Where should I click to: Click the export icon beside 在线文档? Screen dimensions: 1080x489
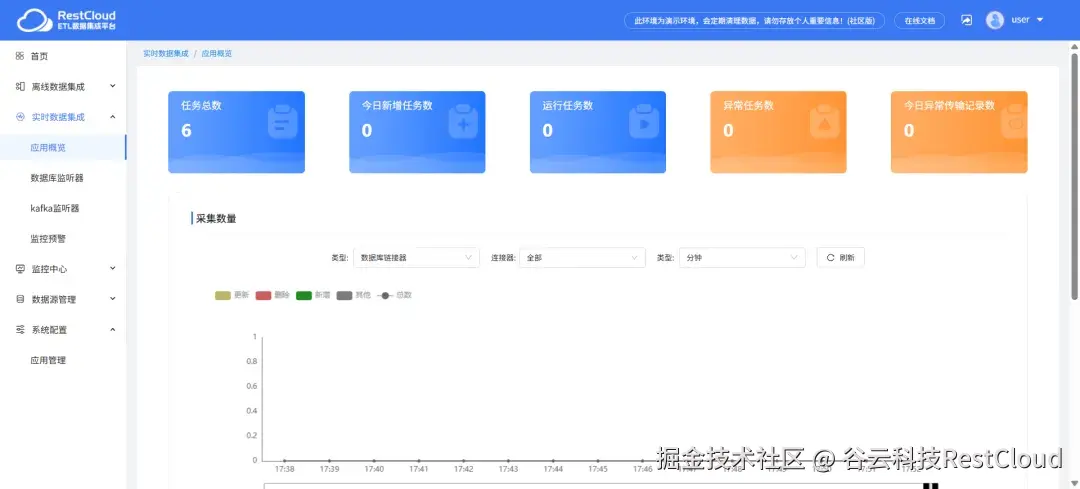coord(966,21)
